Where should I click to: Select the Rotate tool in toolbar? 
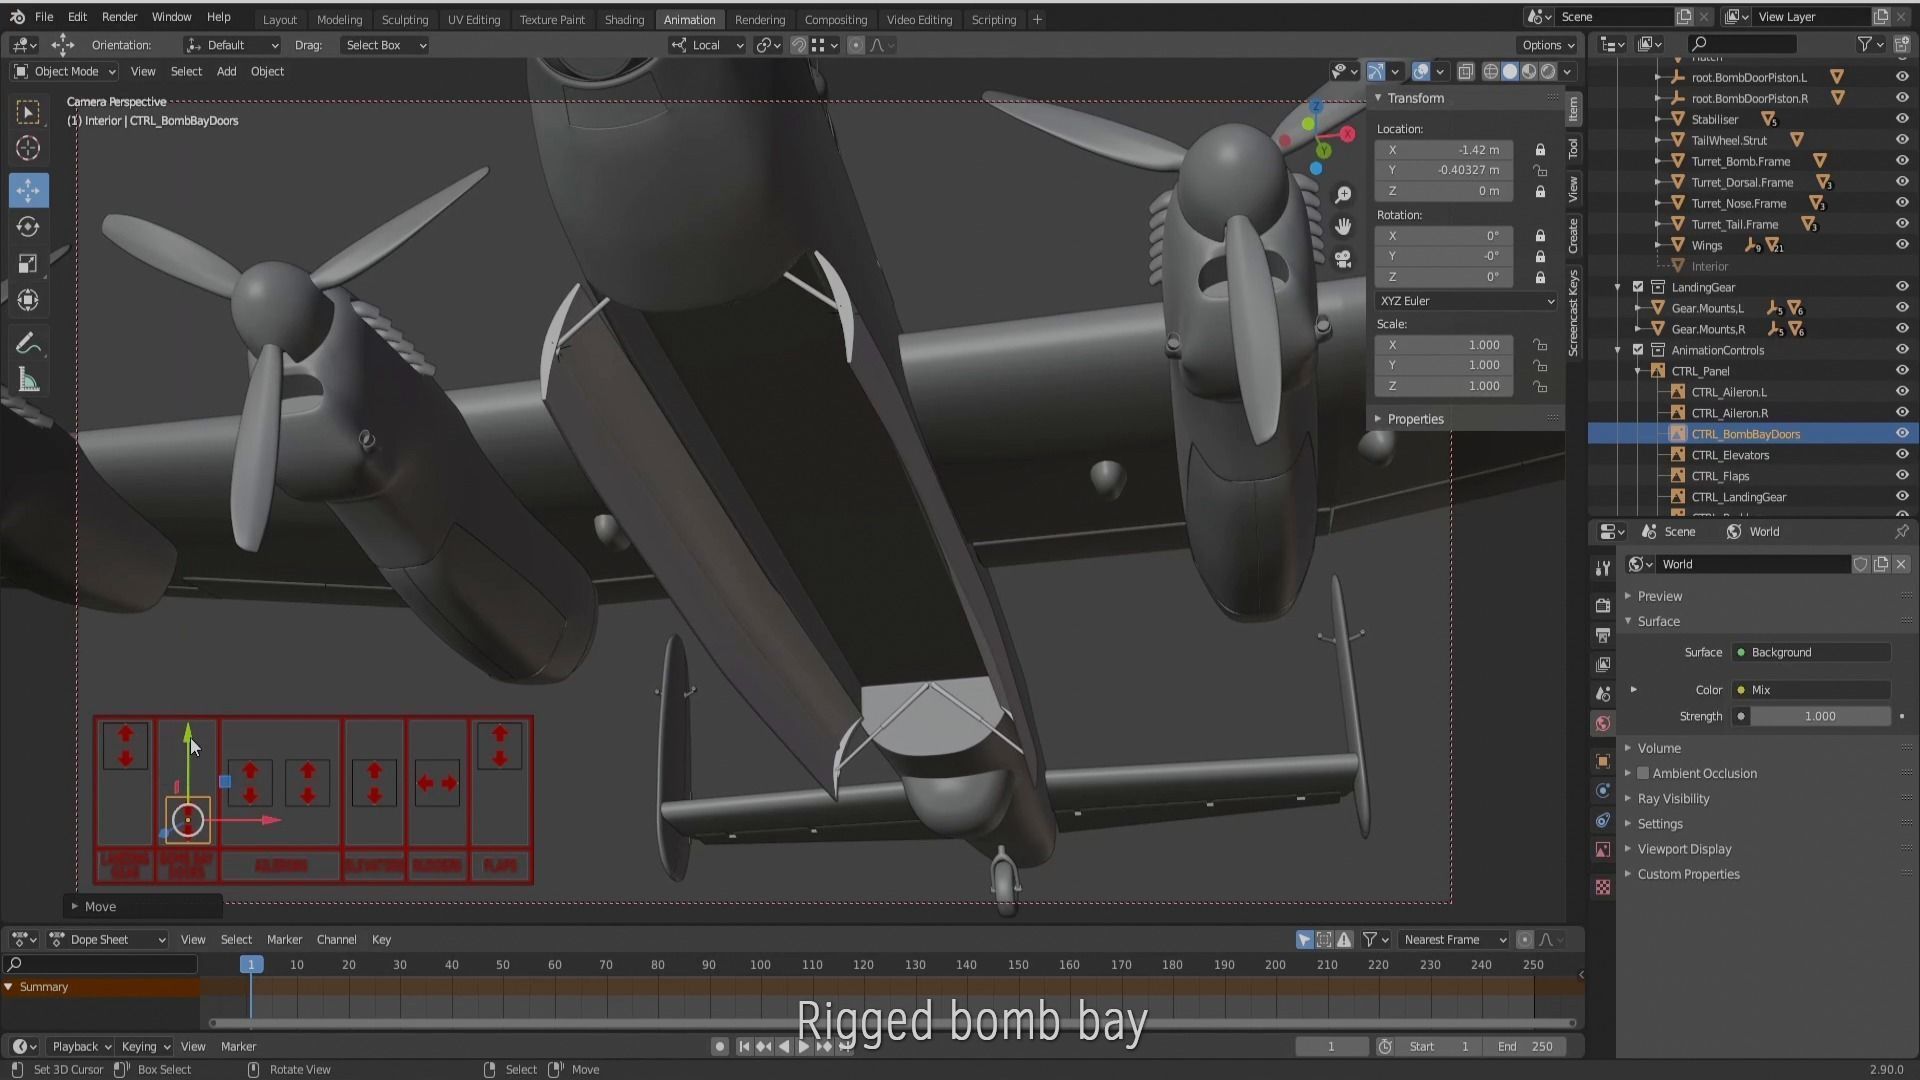(28, 227)
